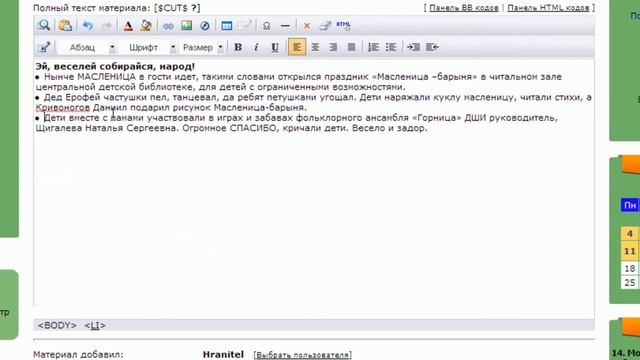Select calendar day 25
The height and width of the screenshot is (360, 640).
(x=629, y=282)
